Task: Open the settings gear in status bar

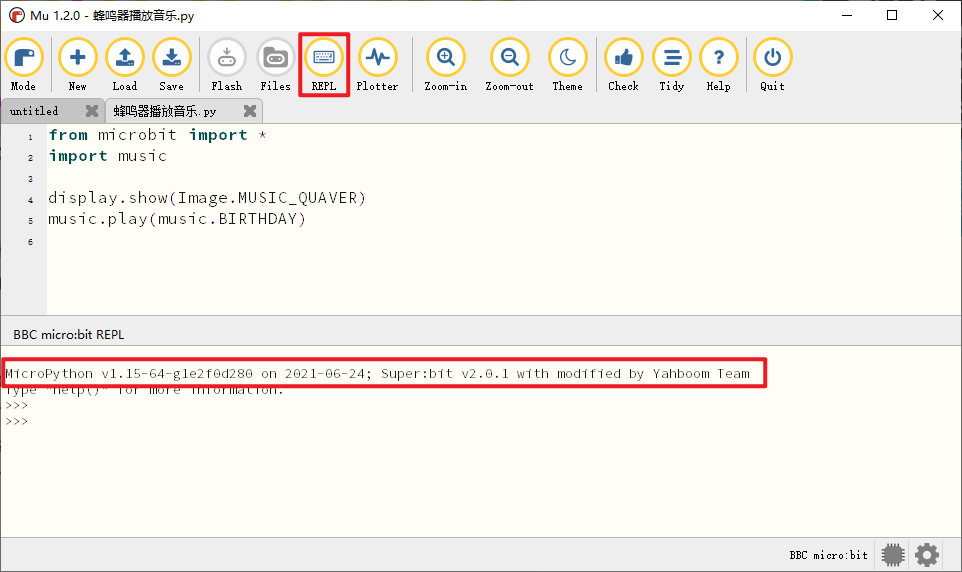Action: 926,555
